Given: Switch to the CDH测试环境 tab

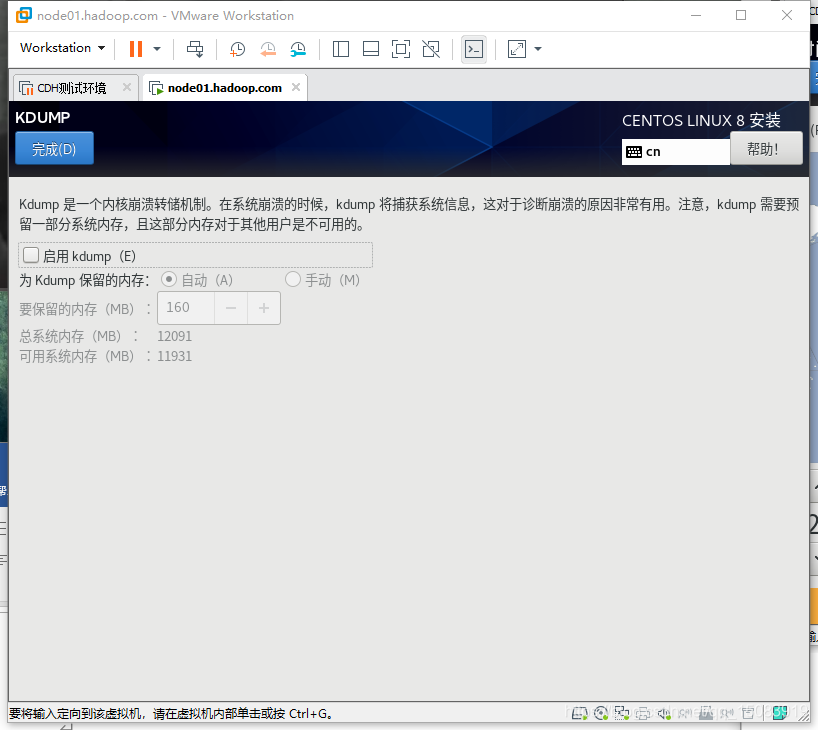Looking at the screenshot, I should (x=71, y=88).
